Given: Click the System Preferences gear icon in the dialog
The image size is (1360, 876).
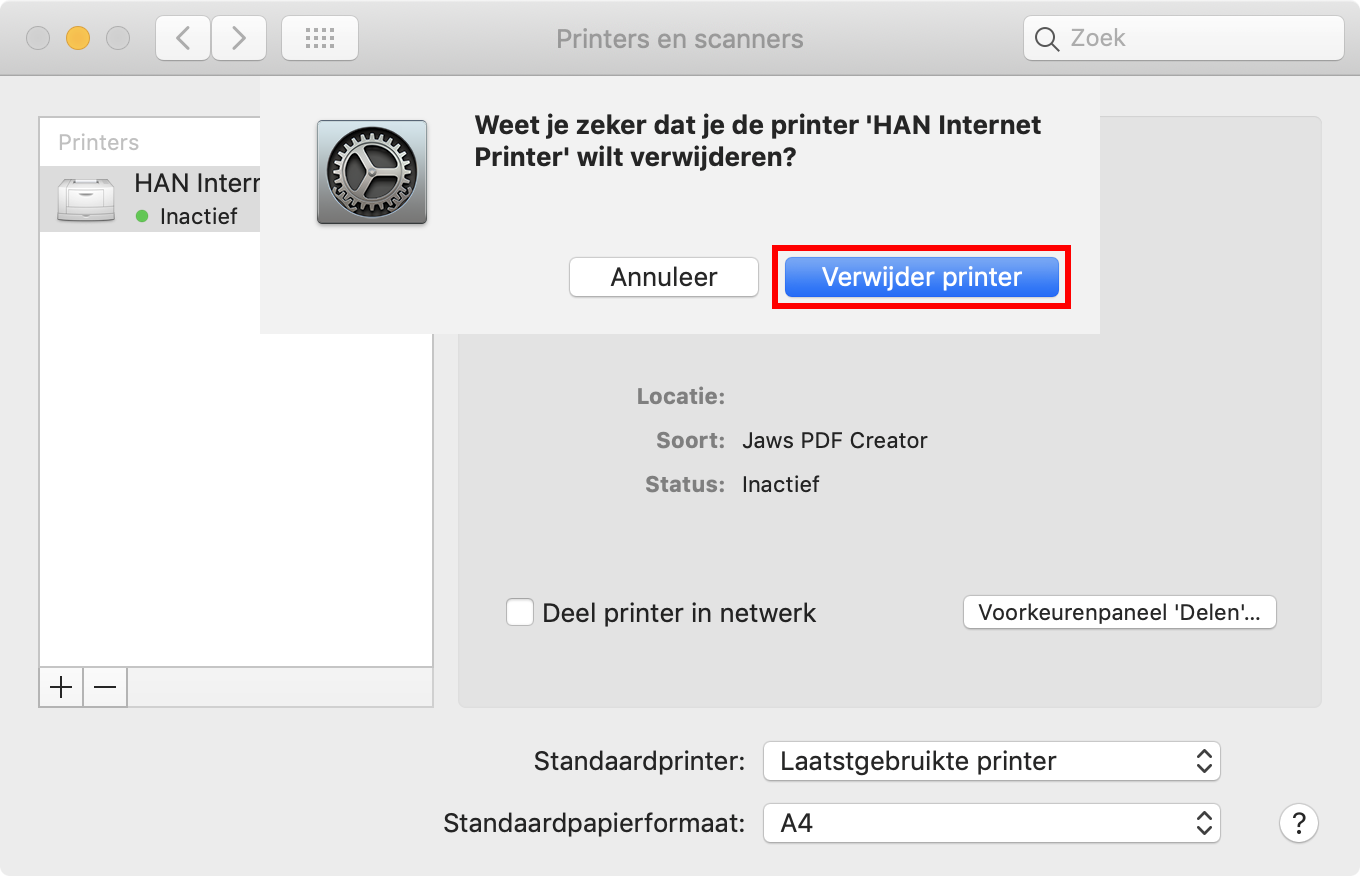Looking at the screenshot, I should coord(371,172).
